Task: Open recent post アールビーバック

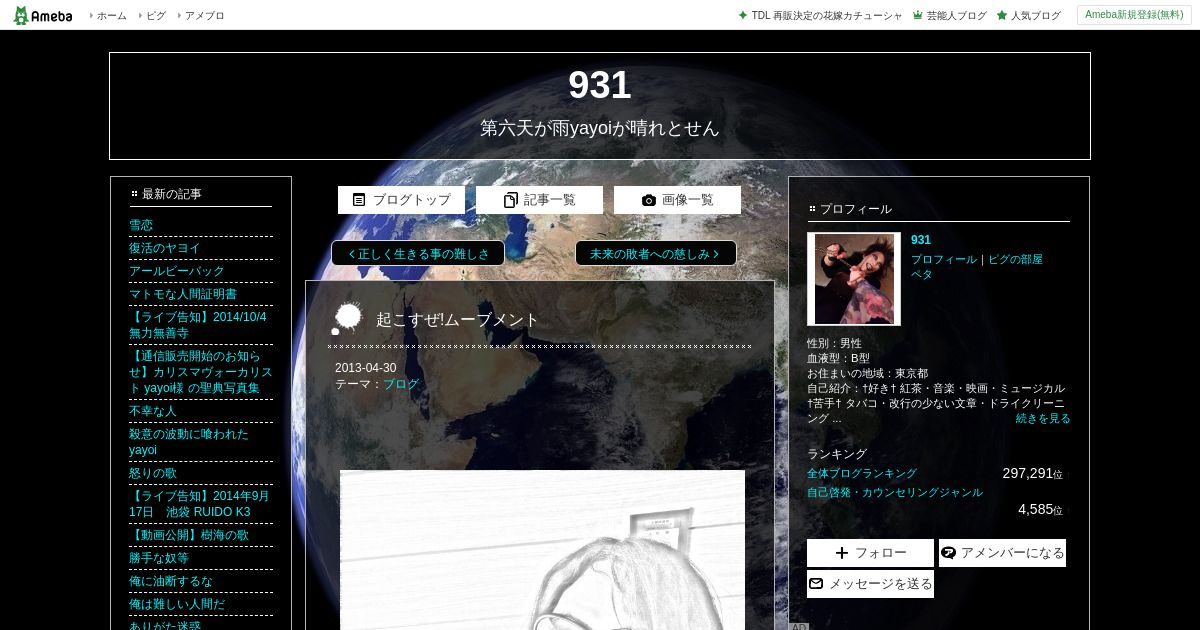Action: (x=177, y=271)
